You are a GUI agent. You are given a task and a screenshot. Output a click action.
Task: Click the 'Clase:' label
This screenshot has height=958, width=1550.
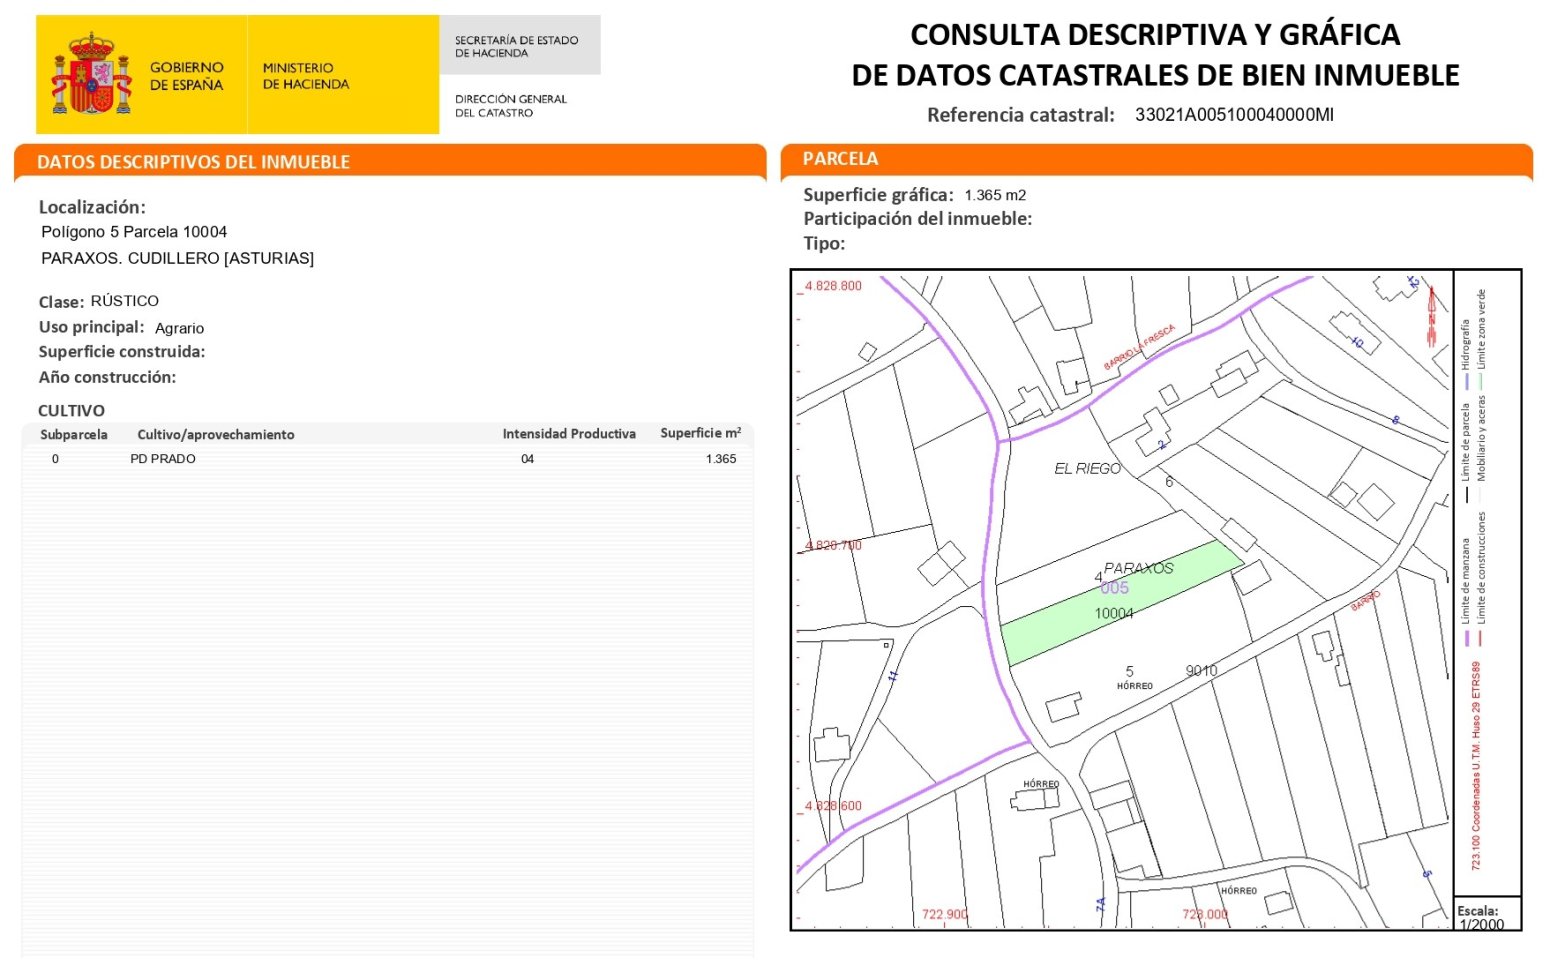[x=61, y=302]
